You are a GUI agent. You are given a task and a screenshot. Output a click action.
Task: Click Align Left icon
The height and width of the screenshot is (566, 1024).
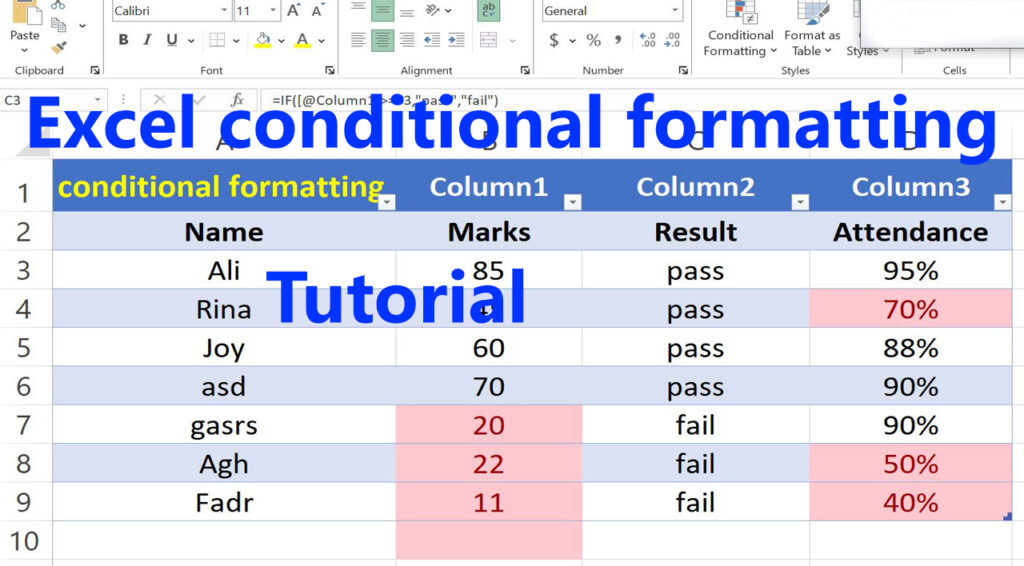point(358,40)
